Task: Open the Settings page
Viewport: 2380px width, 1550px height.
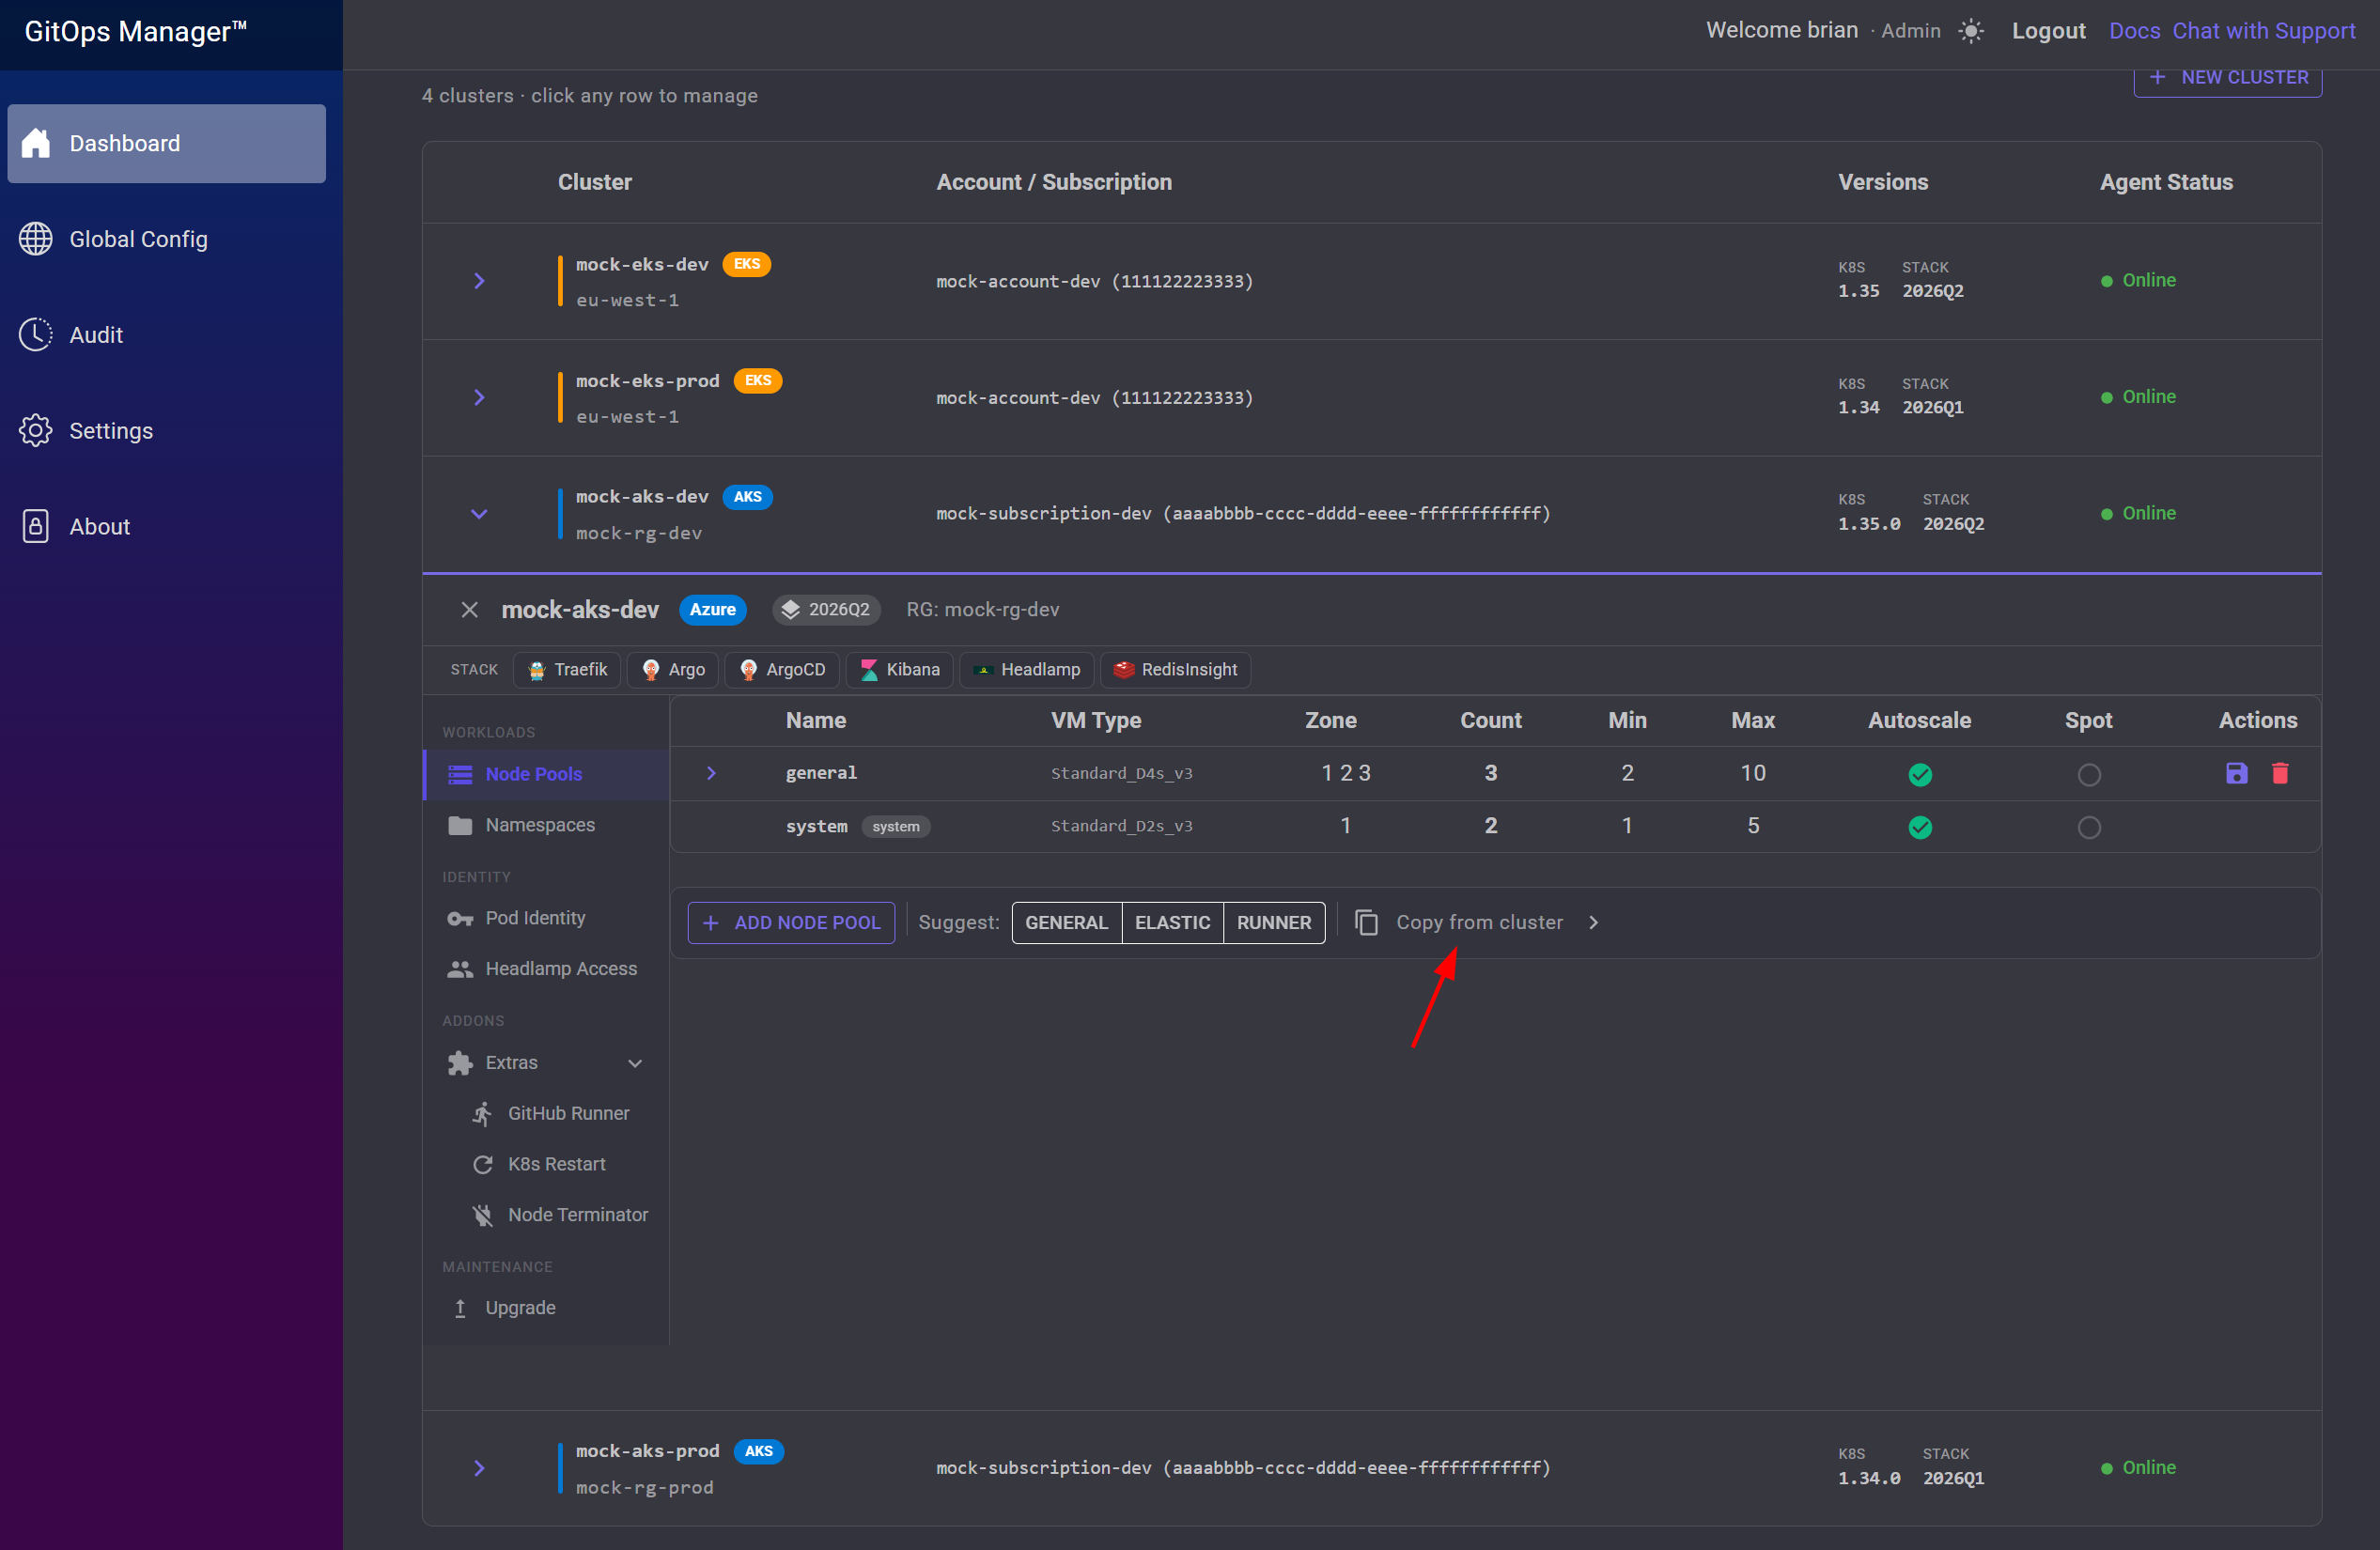Action: (166, 431)
